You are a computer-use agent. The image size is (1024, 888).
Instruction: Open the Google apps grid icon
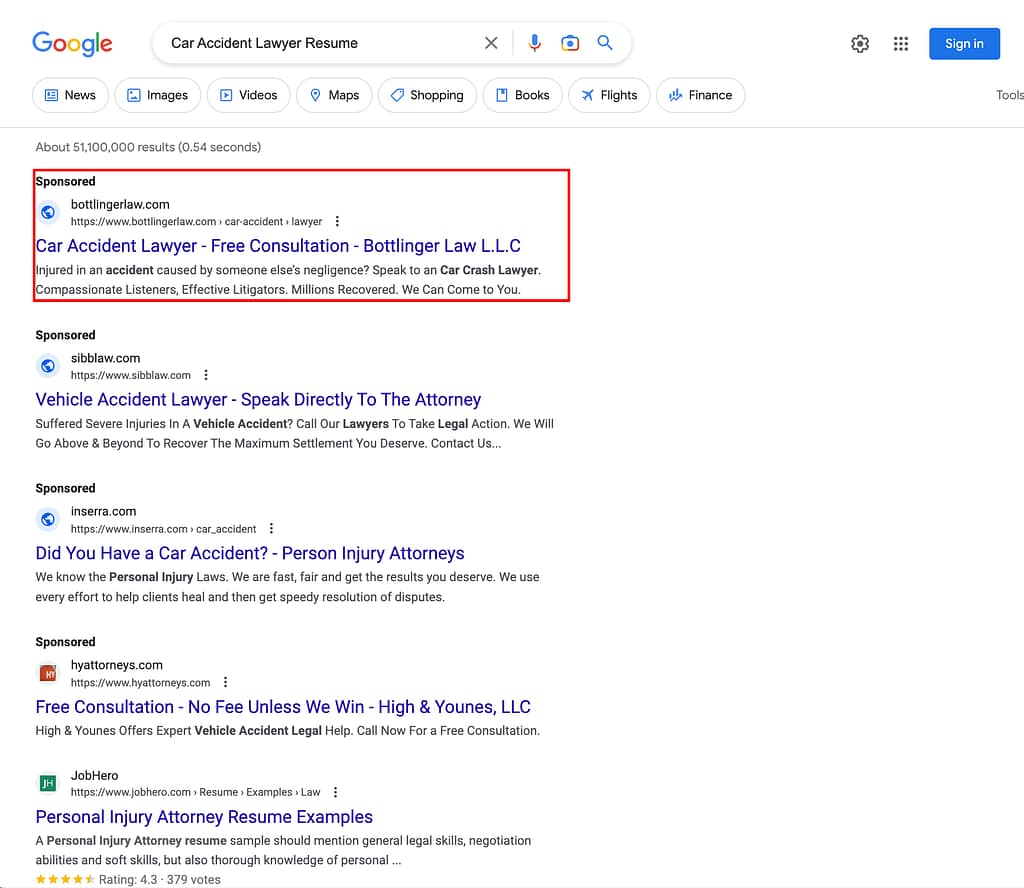tap(901, 44)
